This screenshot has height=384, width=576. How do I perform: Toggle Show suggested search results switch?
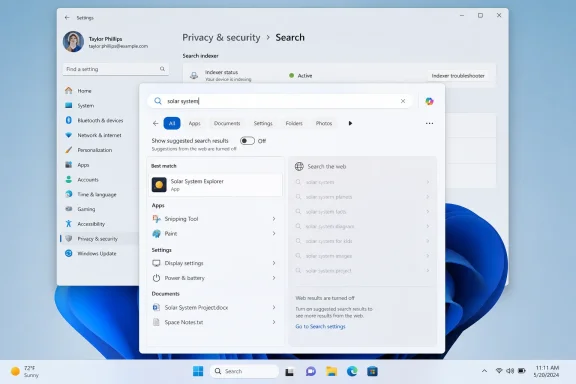point(247,141)
